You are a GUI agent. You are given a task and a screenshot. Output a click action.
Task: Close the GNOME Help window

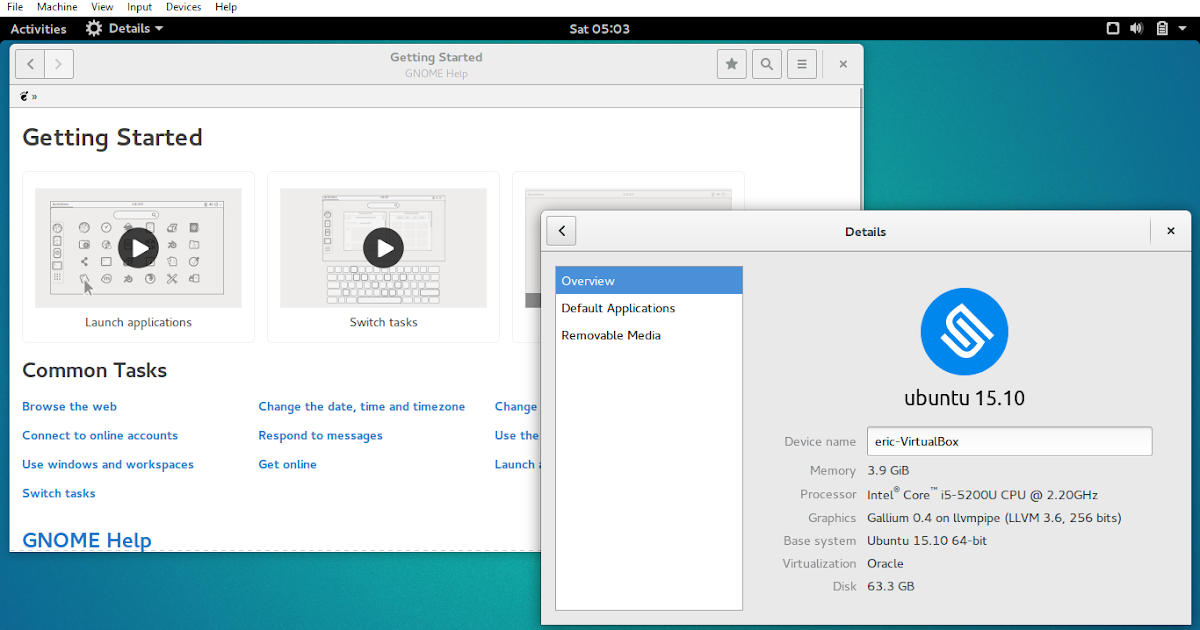pyautogui.click(x=843, y=64)
